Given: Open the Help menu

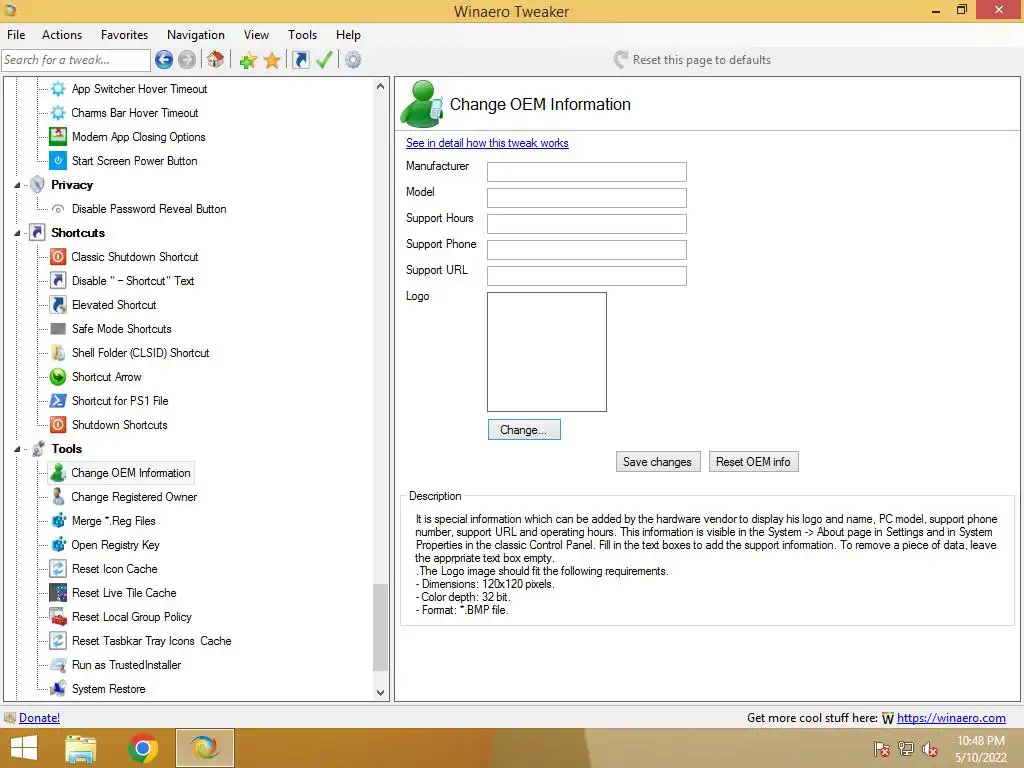Looking at the screenshot, I should pos(348,35).
